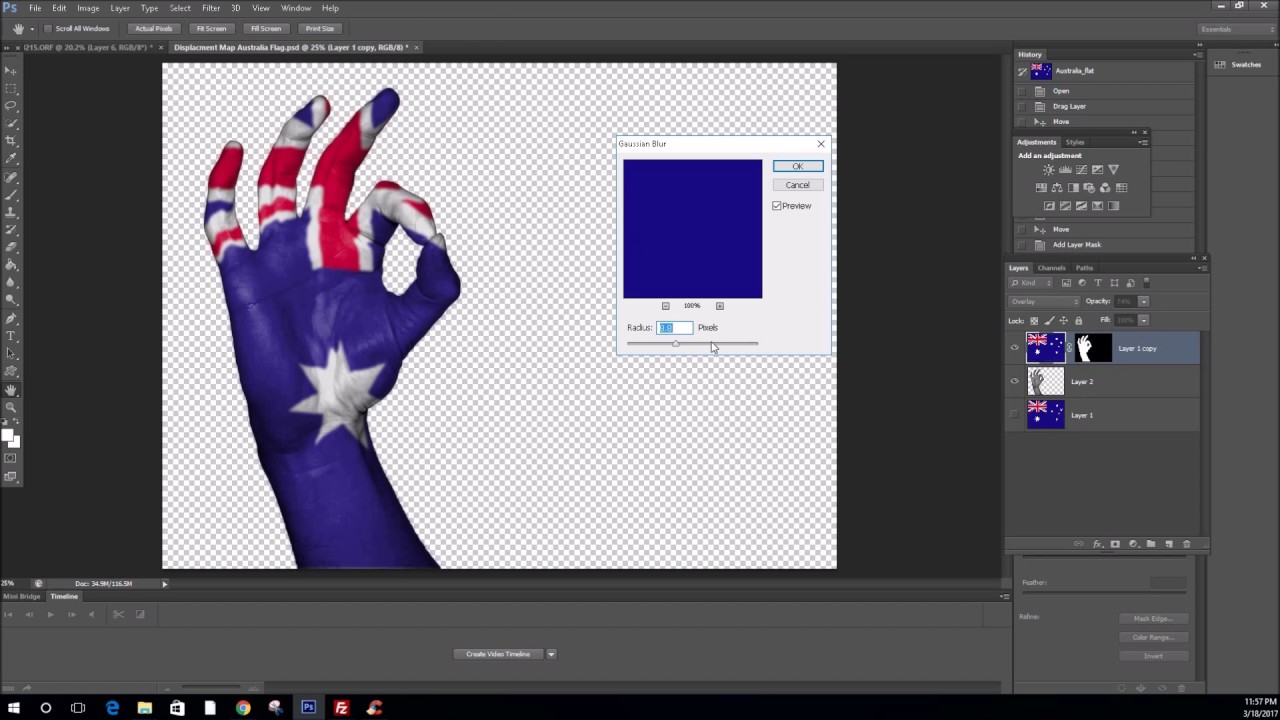Click the Fit Screen button
This screenshot has width=1280, height=720.
(211, 29)
